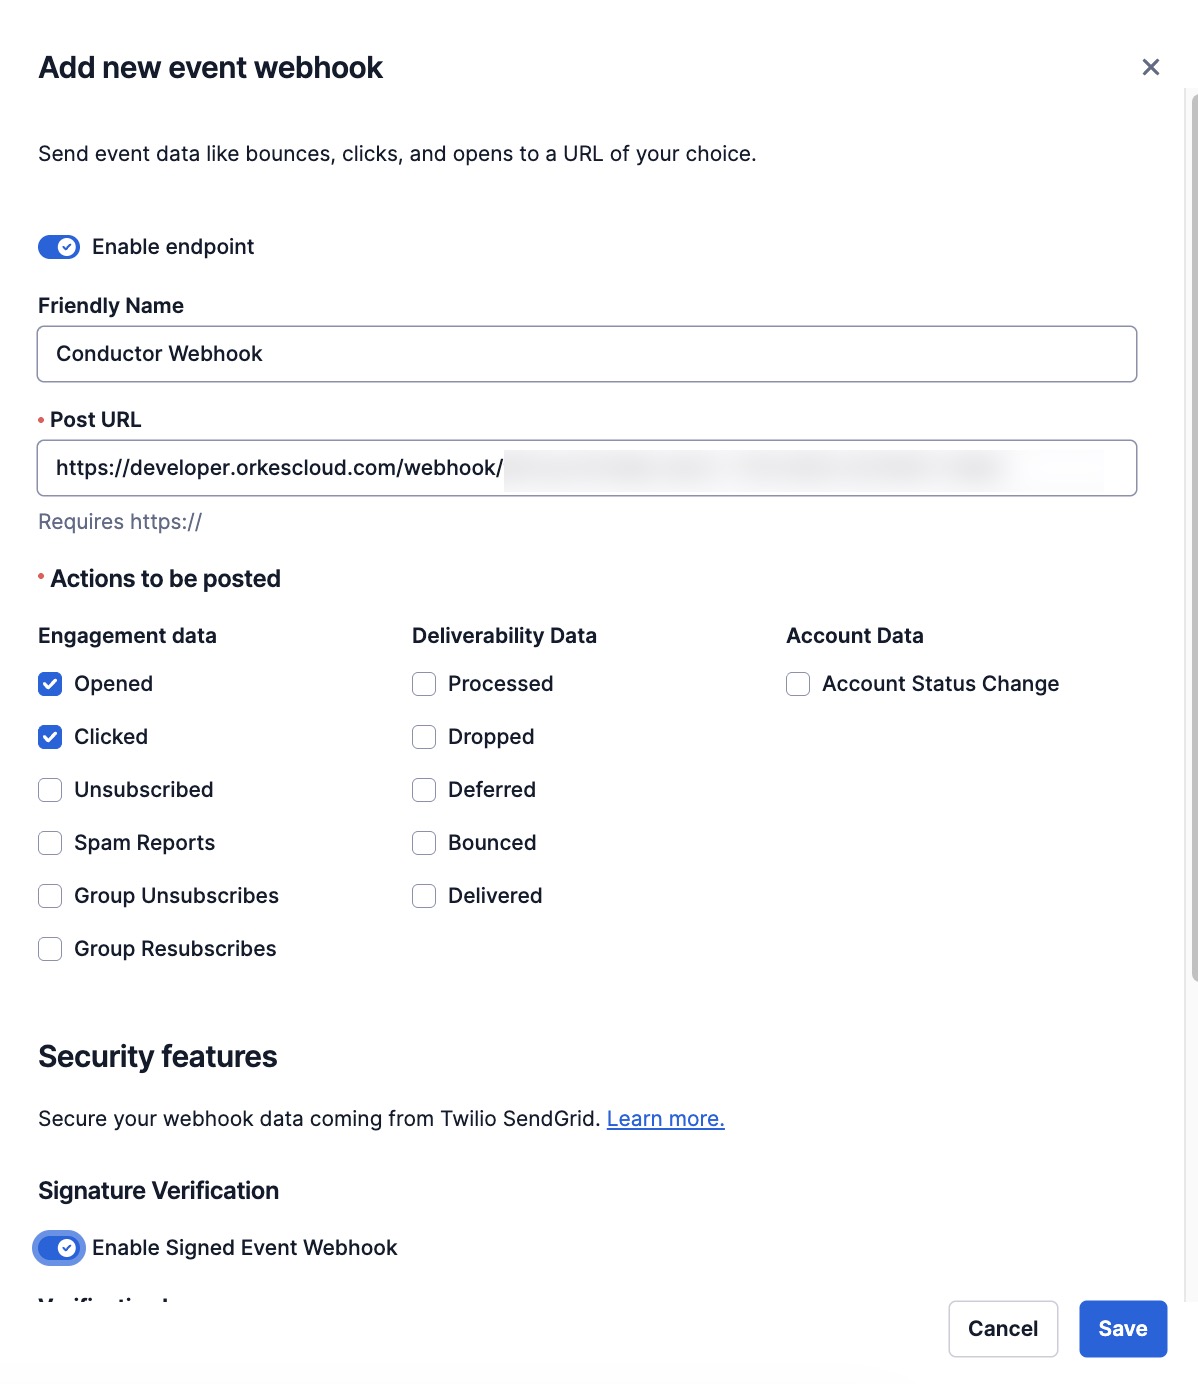Close the Add new event webhook dialog
This screenshot has width=1198, height=1384.
point(1150,67)
